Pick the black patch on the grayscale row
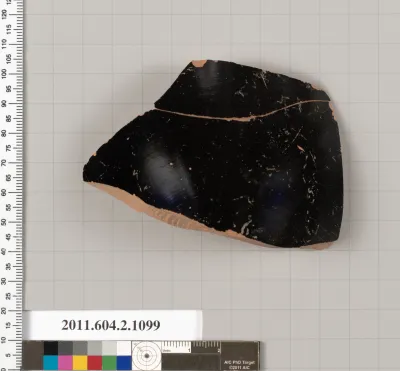This screenshot has height=371, width=400. tap(51, 348)
